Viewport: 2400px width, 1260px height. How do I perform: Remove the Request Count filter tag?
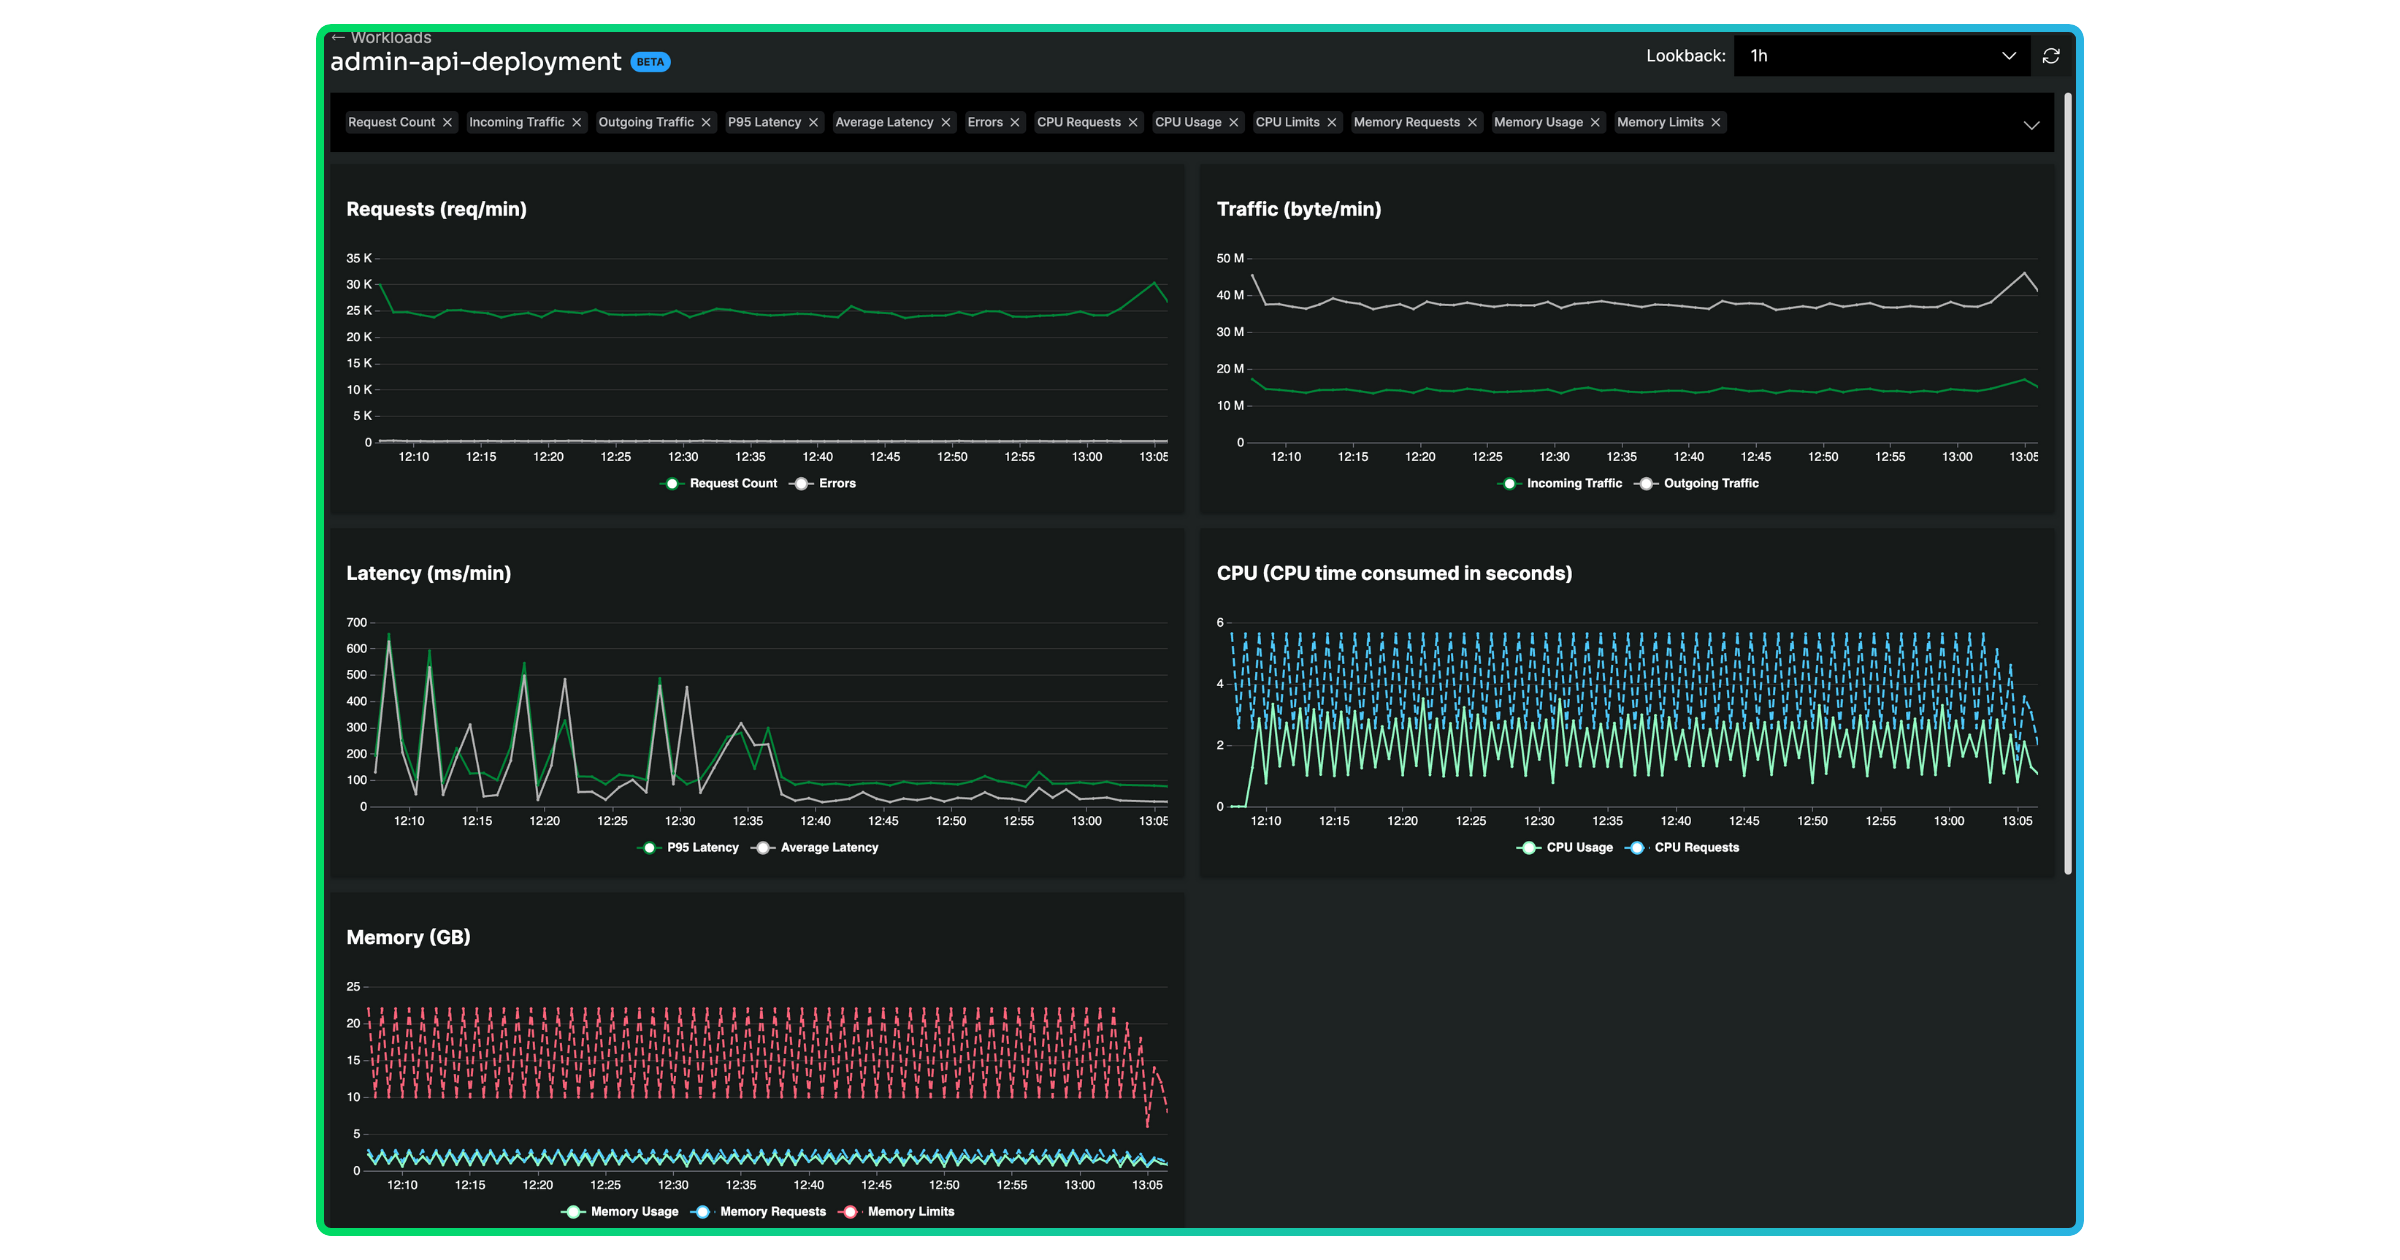tap(447, 122)
